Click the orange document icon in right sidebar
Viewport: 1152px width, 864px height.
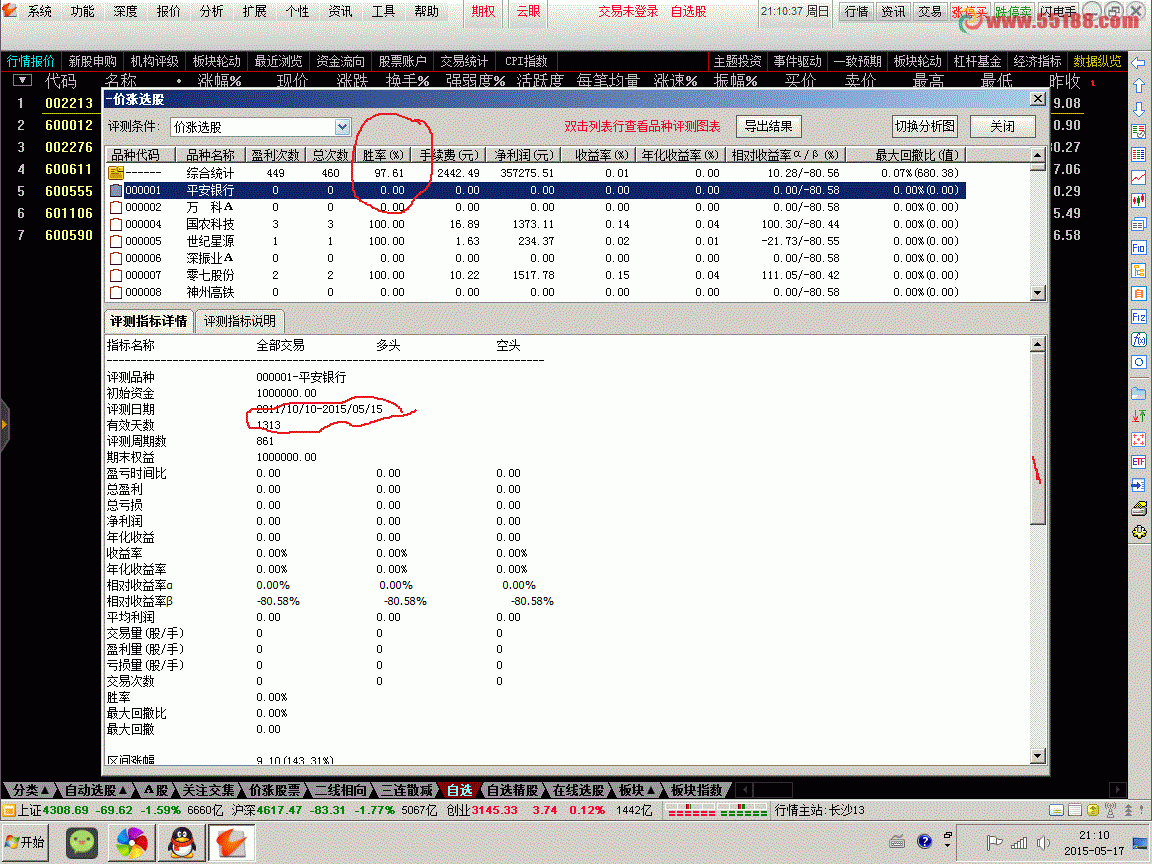click(1138, 293)
